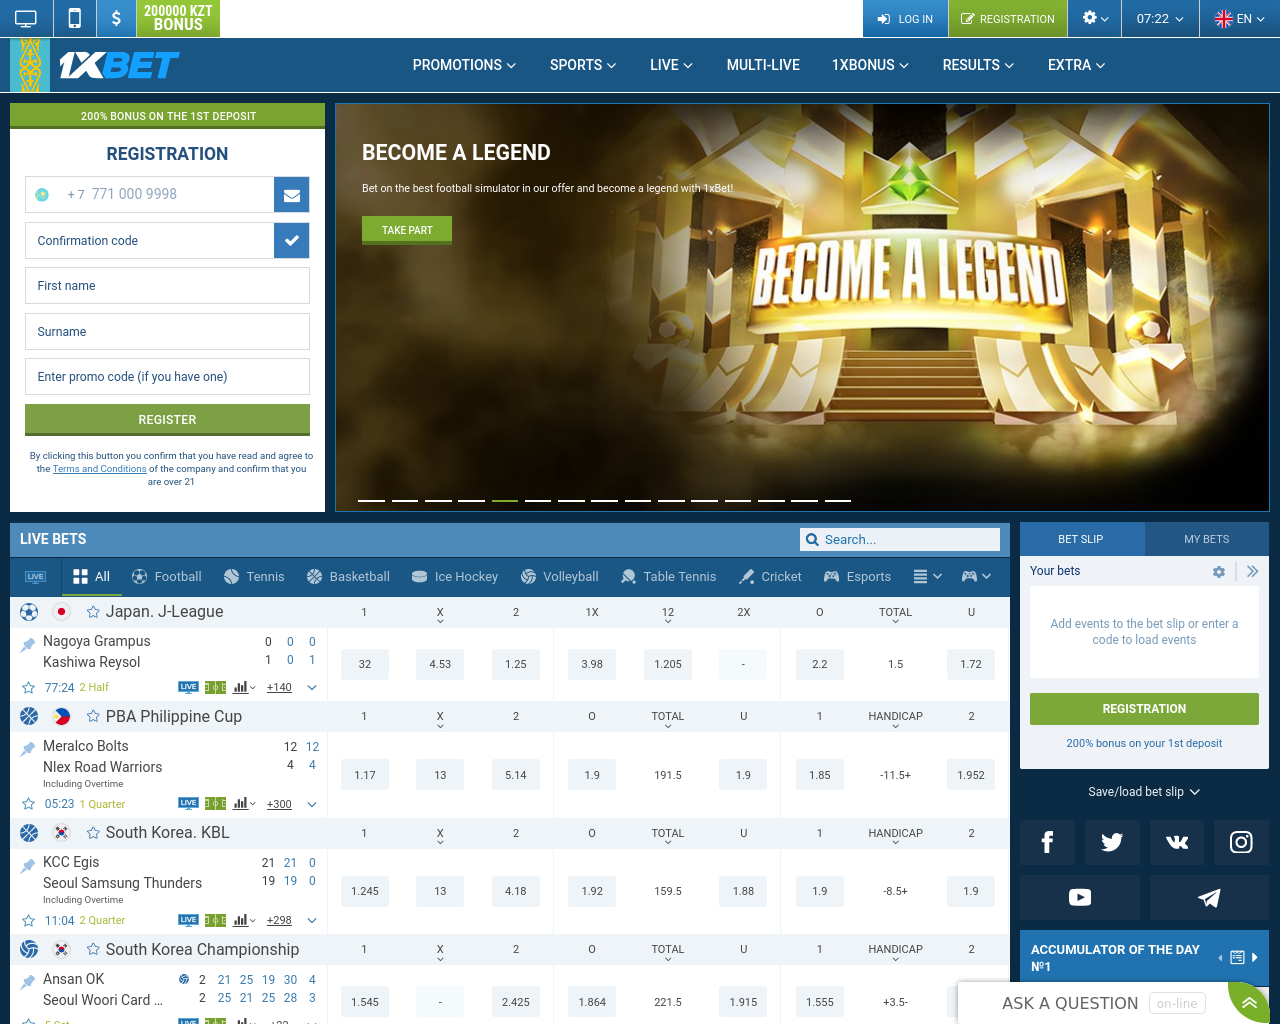The image size is (1280, 1024).
Task: Open Facebook social icon
Action: (x=1047, y=842)
